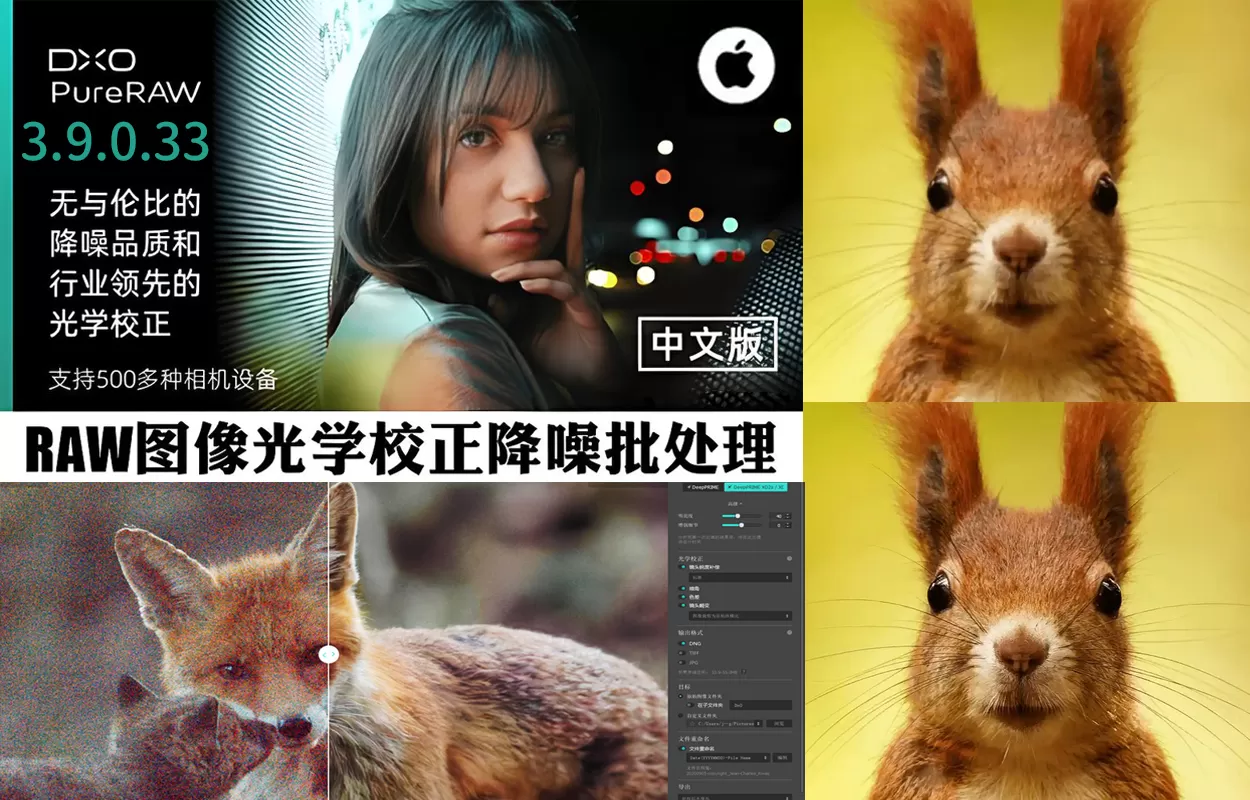Image resolution: width=1250 pixels, height=800 pixels.
Task: Open the estimated file size help icon
Action: [743, 672]
